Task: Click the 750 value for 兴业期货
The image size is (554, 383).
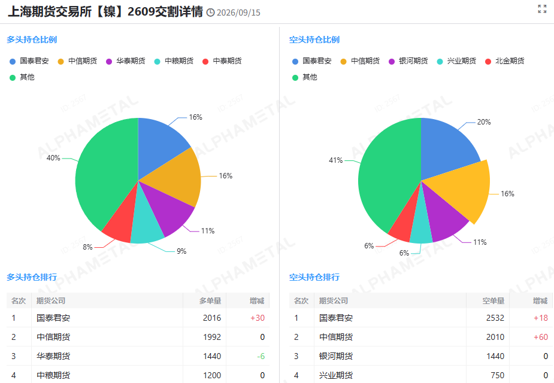Action: click(x=497, y=375)
